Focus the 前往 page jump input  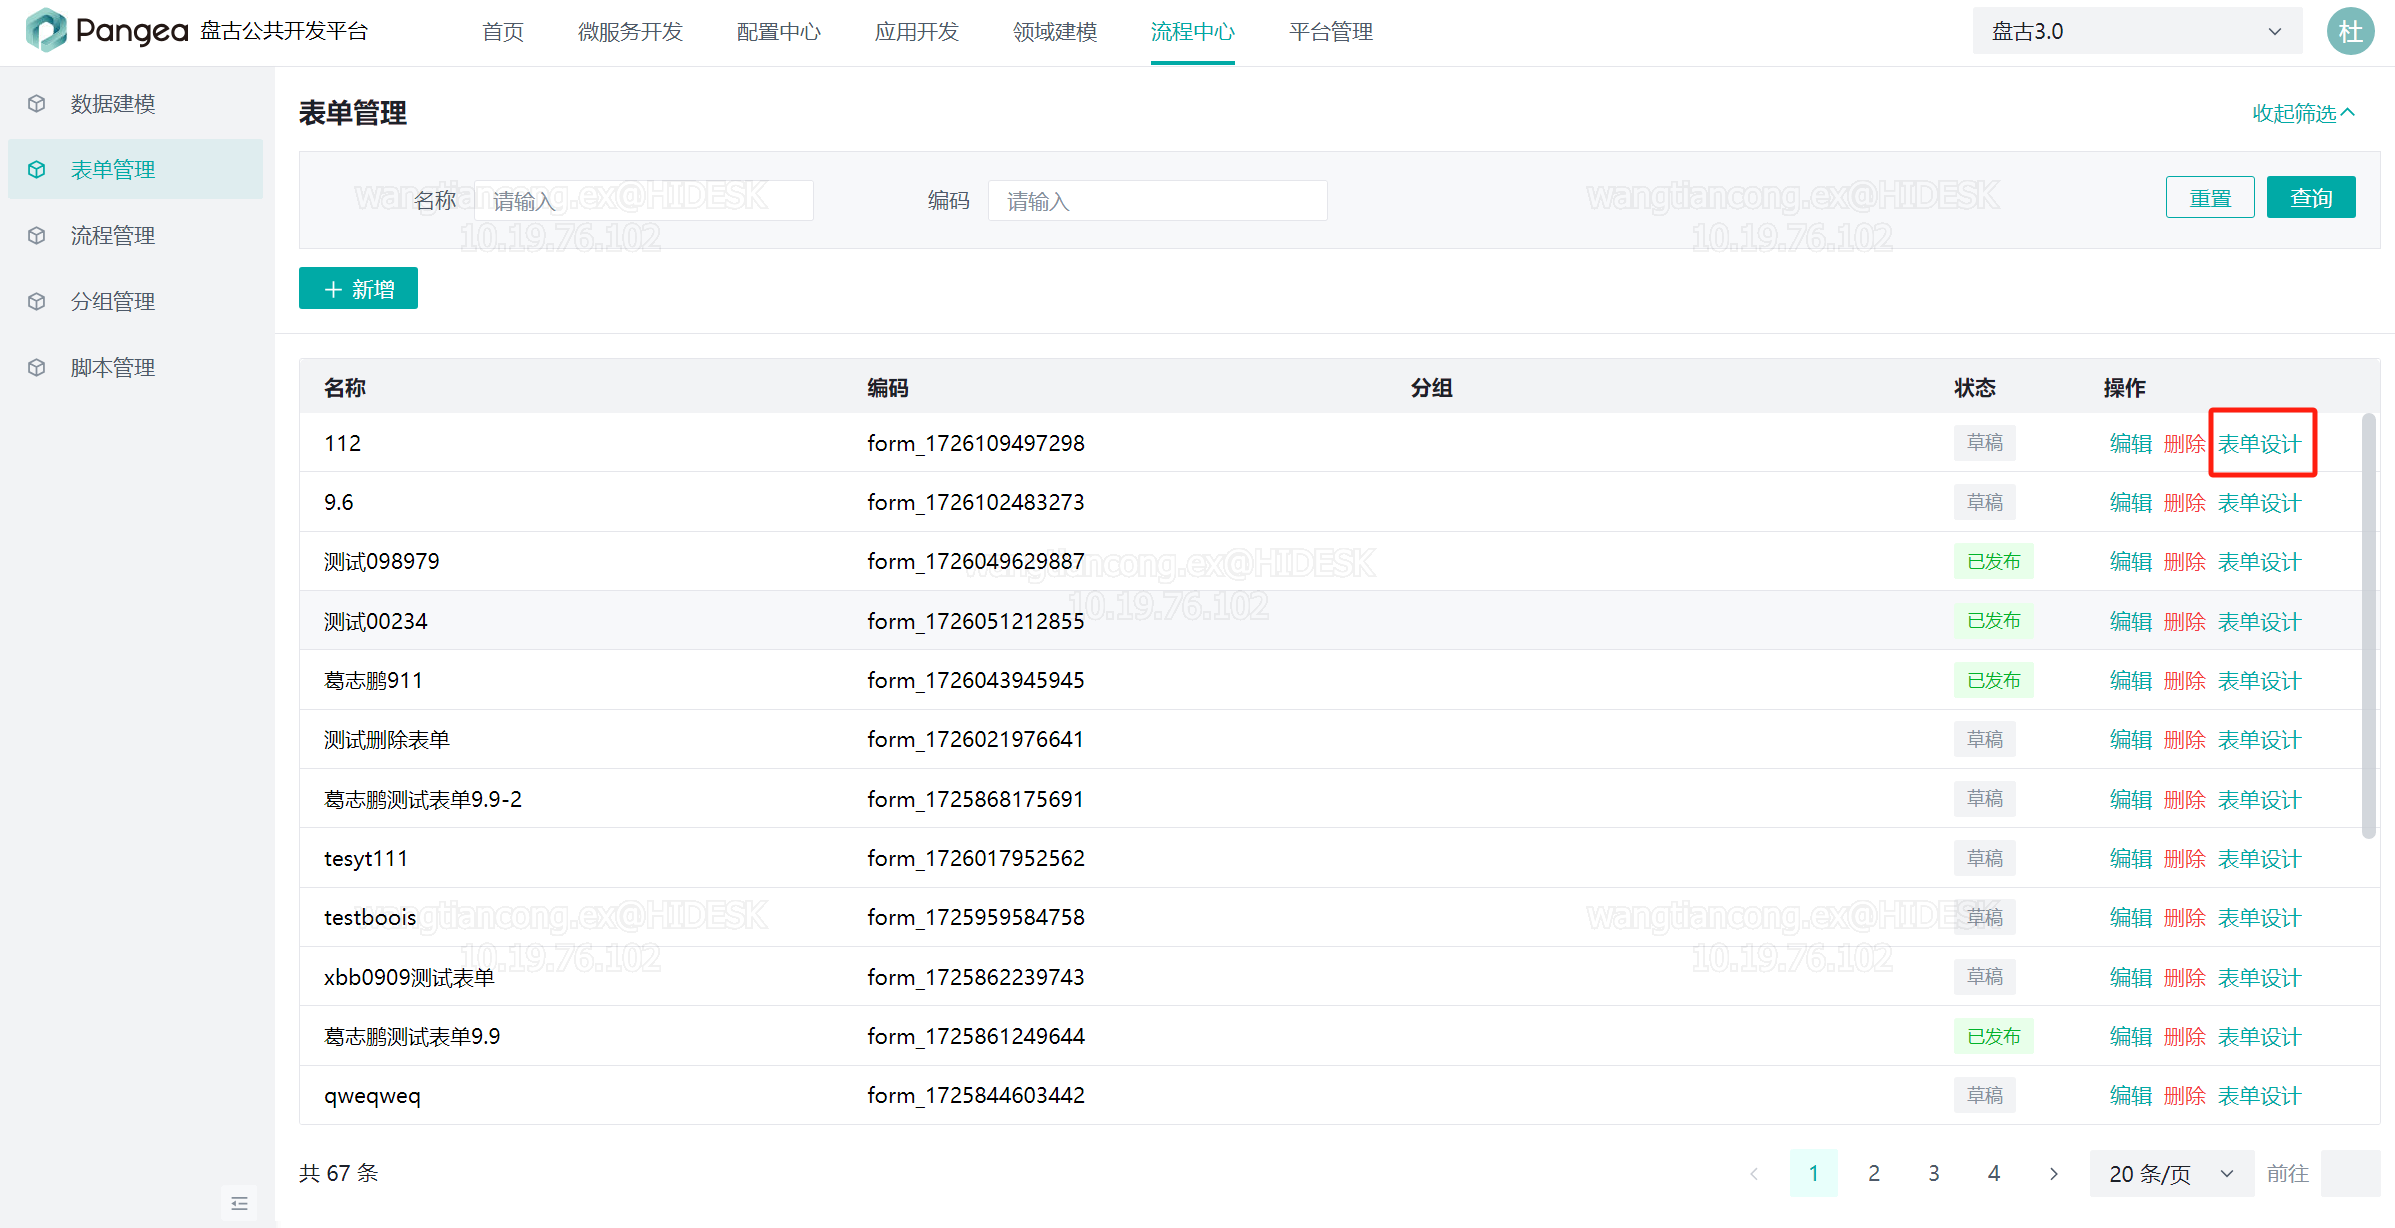(2350, 1174)
